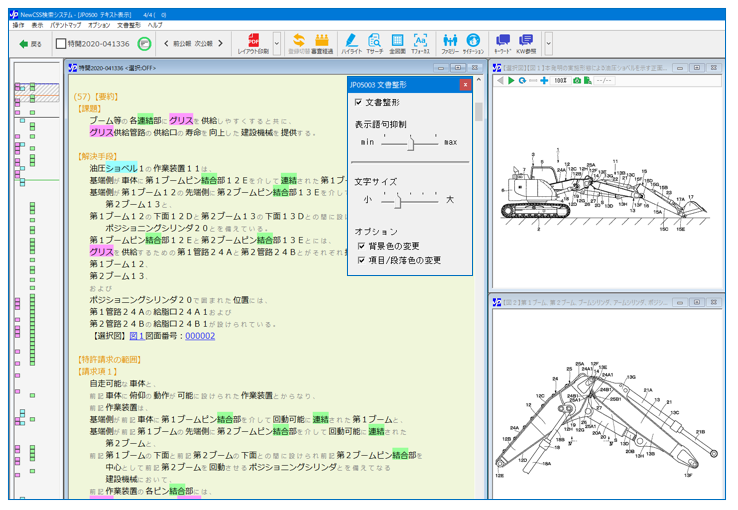Click the --/-- page counter field
738x510 pixels.
(604, 81)
